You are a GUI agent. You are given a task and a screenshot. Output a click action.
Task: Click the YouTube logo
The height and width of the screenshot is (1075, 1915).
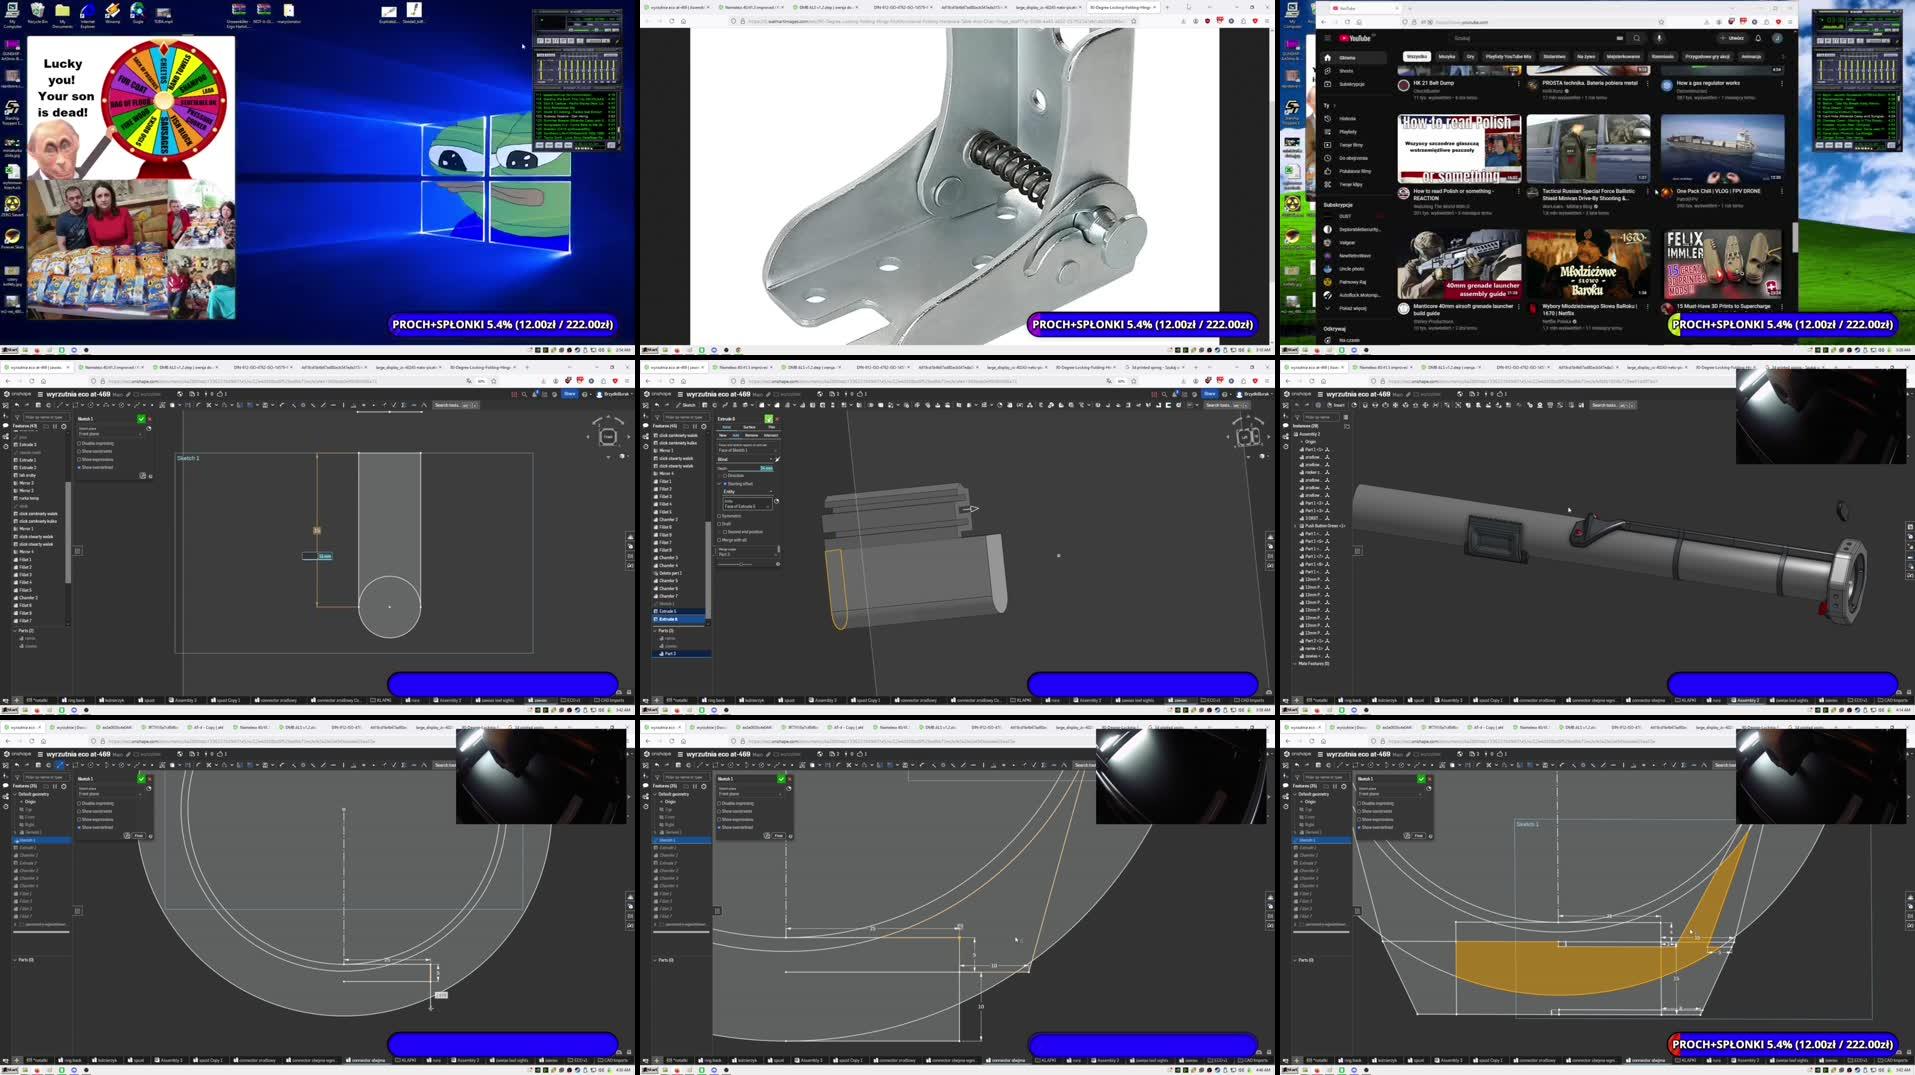point(1354,38)
